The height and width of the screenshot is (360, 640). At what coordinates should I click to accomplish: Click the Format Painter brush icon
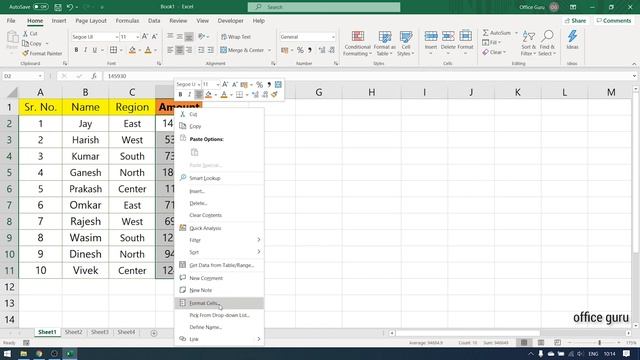click(x=25, y=53)
